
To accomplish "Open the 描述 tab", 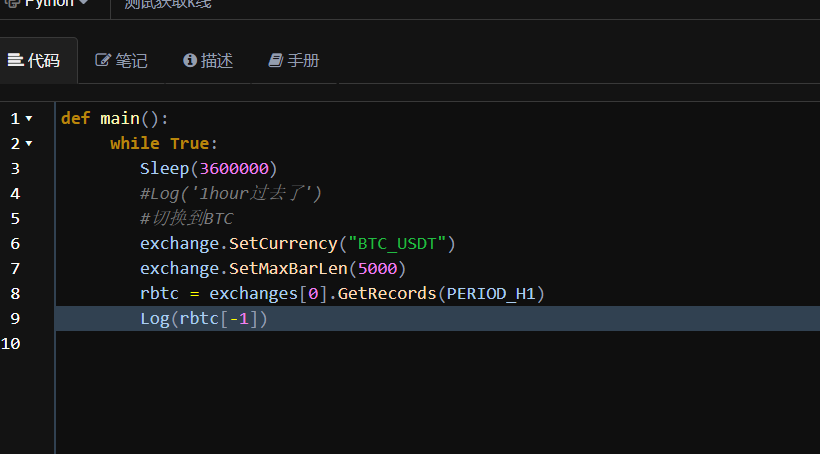I will pos(208,61).
